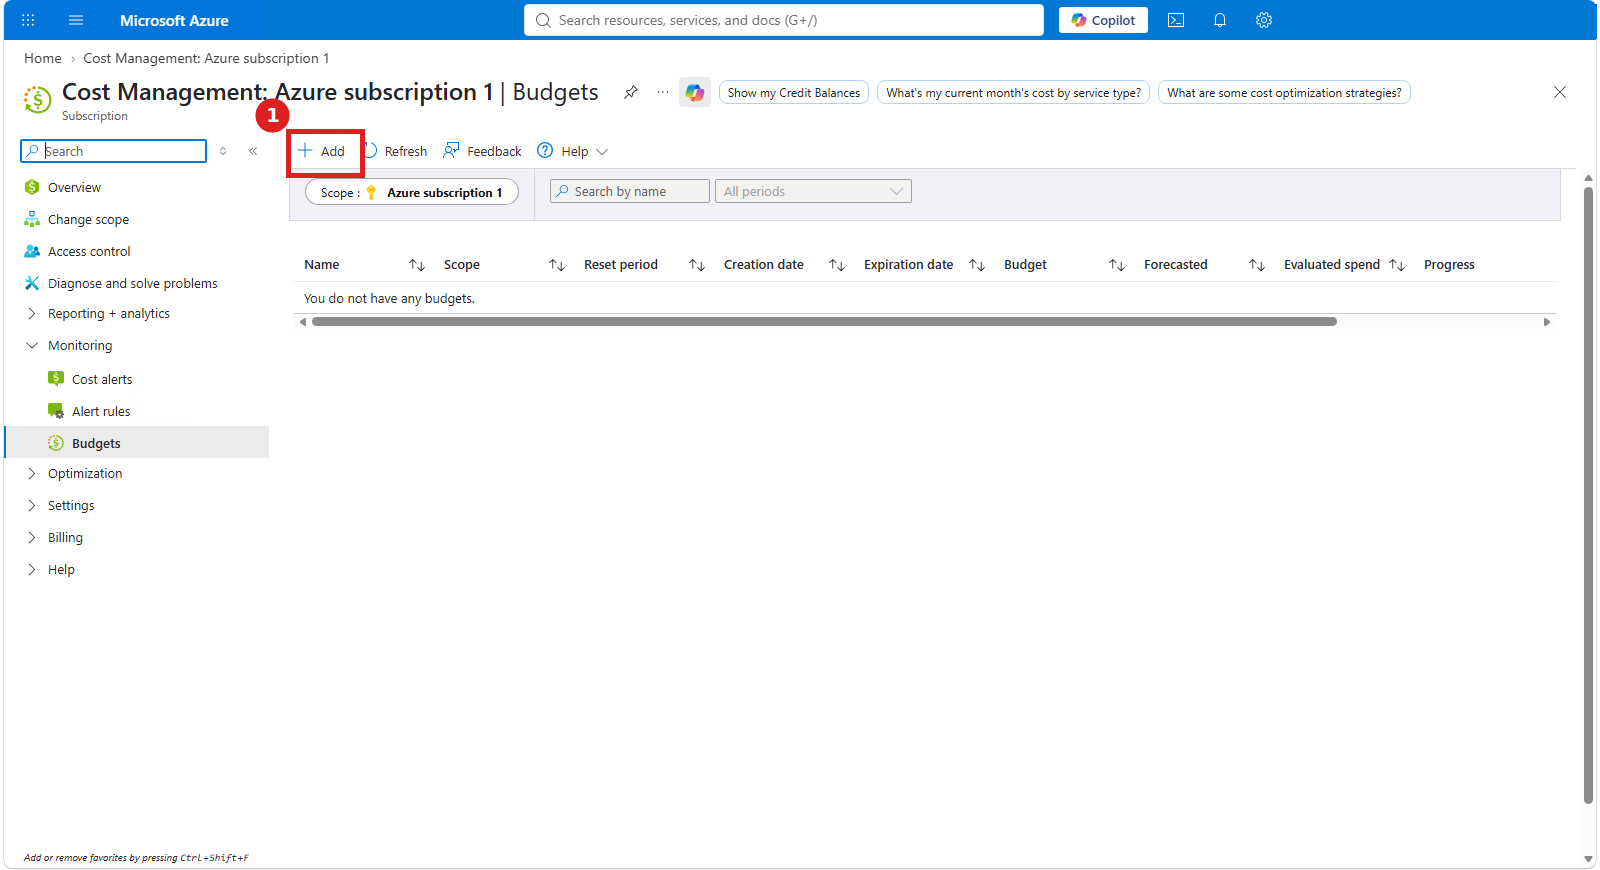The height and width of the screenshot is (870, 1600).
Task: Collapse the sidebar with double chevron
Action: pyautogui.click(x=253, y=151)
